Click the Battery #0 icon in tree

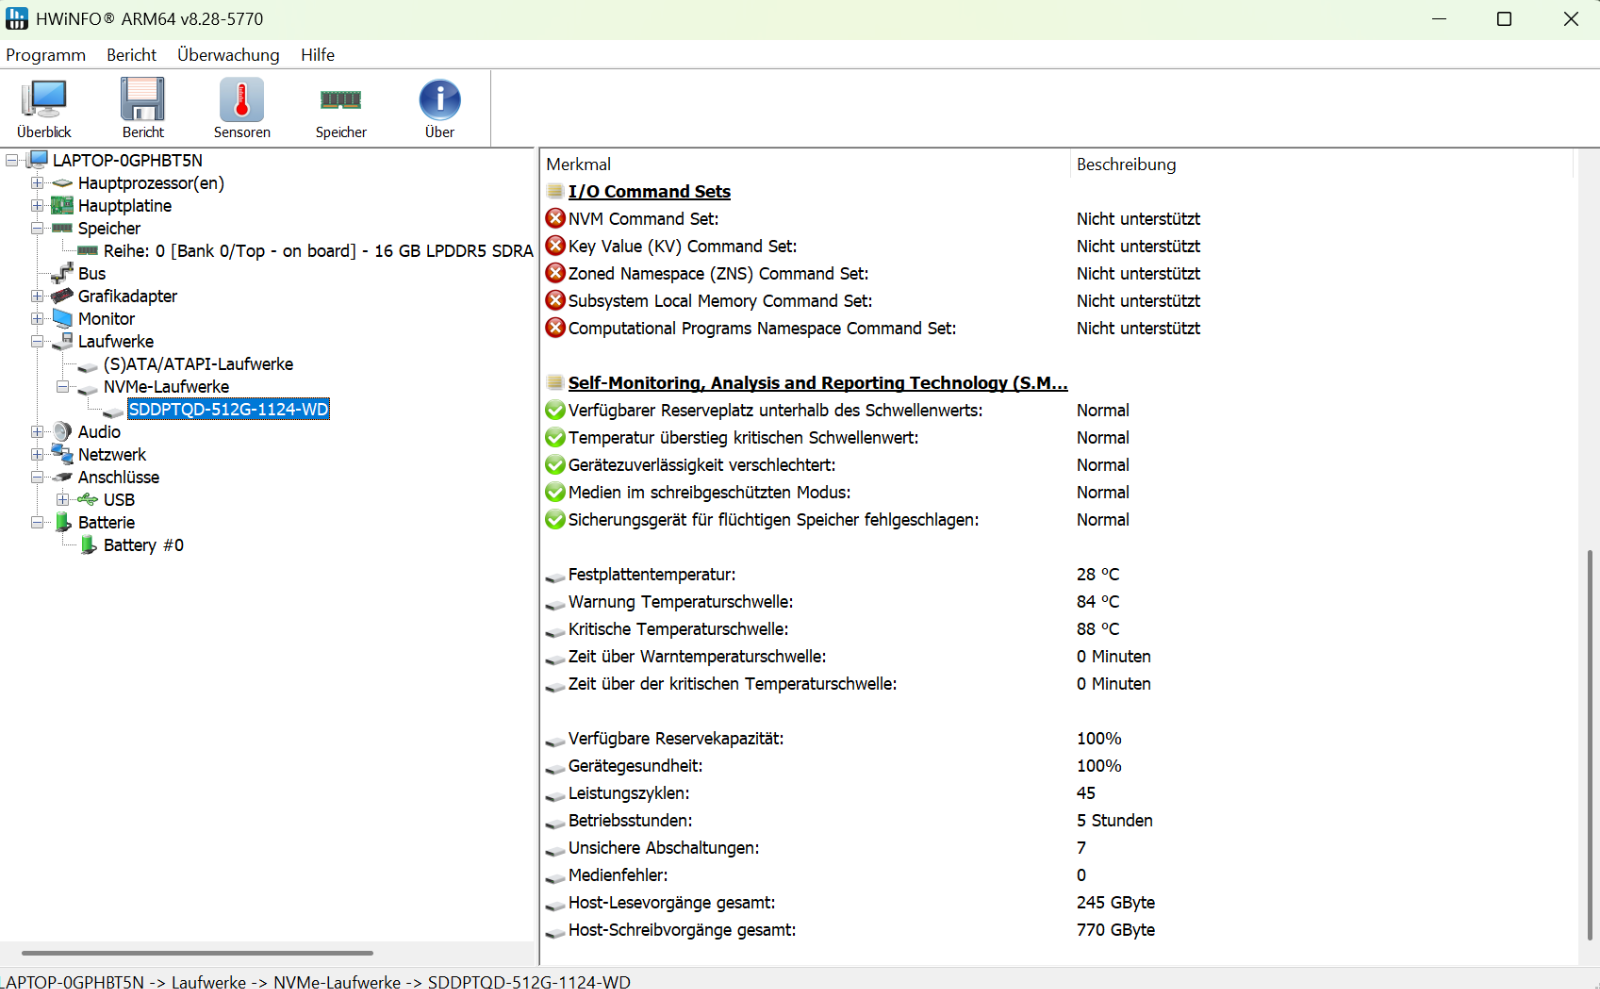[88, 545]
